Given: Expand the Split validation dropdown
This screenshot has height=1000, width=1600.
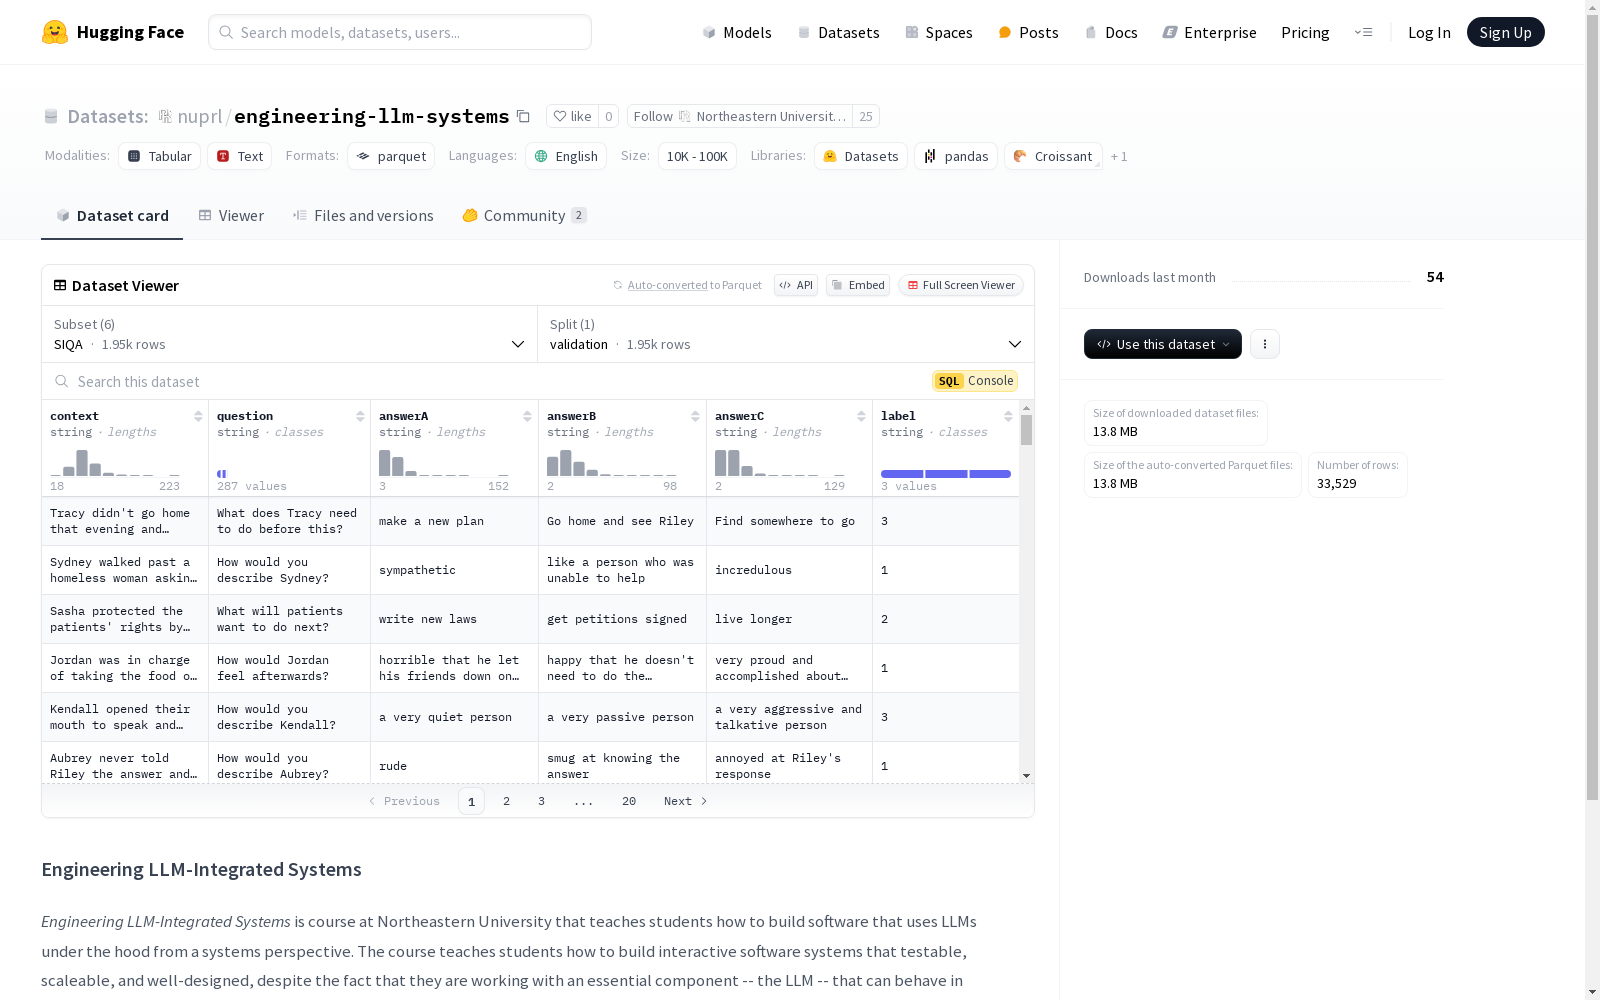Looking at the screenshot, I should pos(785,334).
